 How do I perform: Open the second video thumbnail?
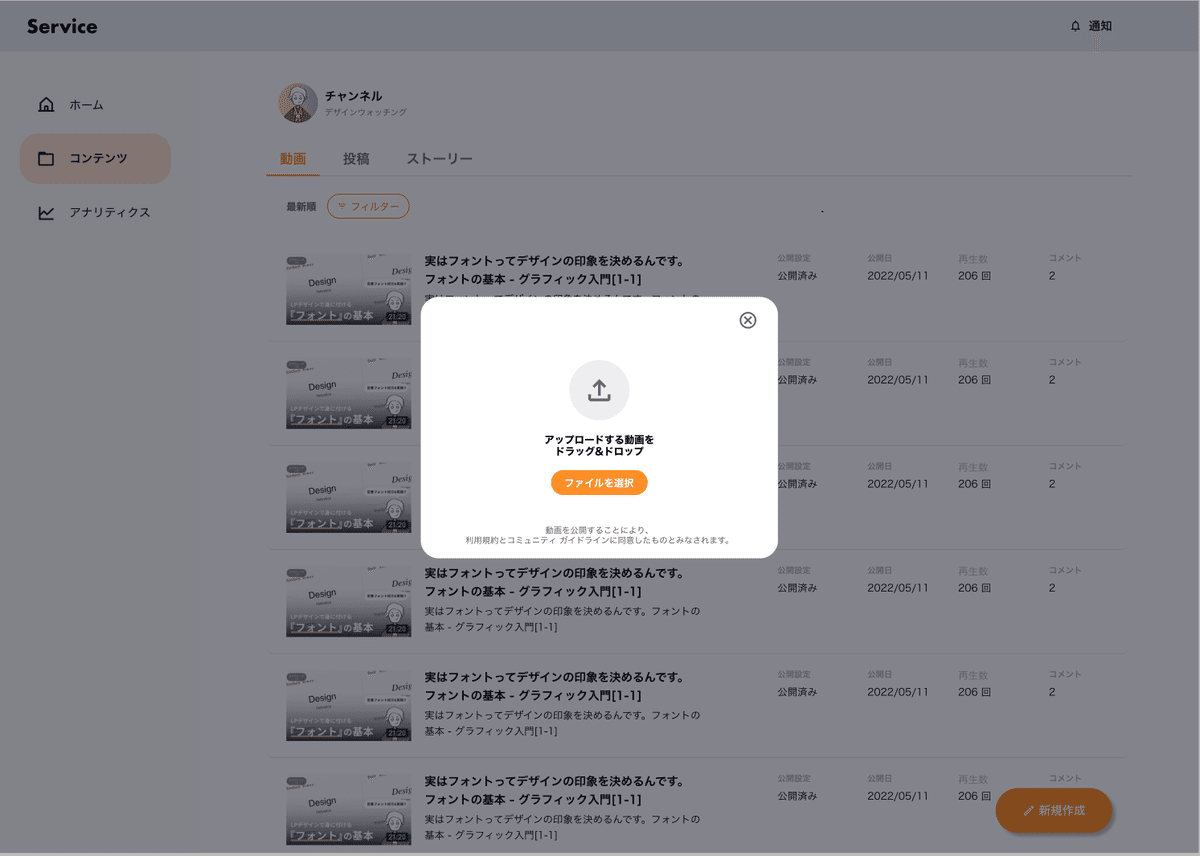pos(348,392)
